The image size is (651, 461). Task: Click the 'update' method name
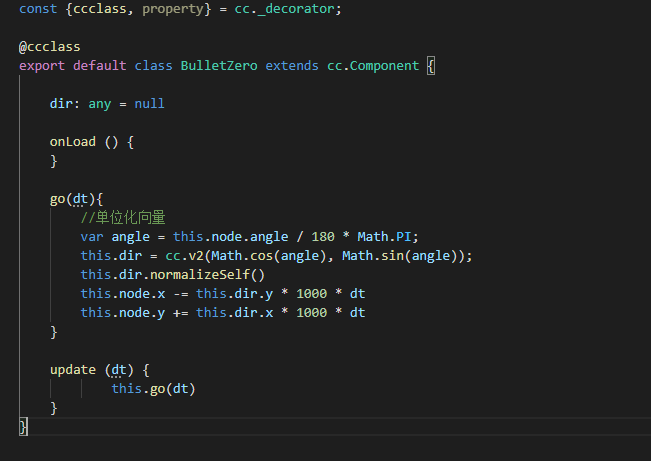[73, 370]
